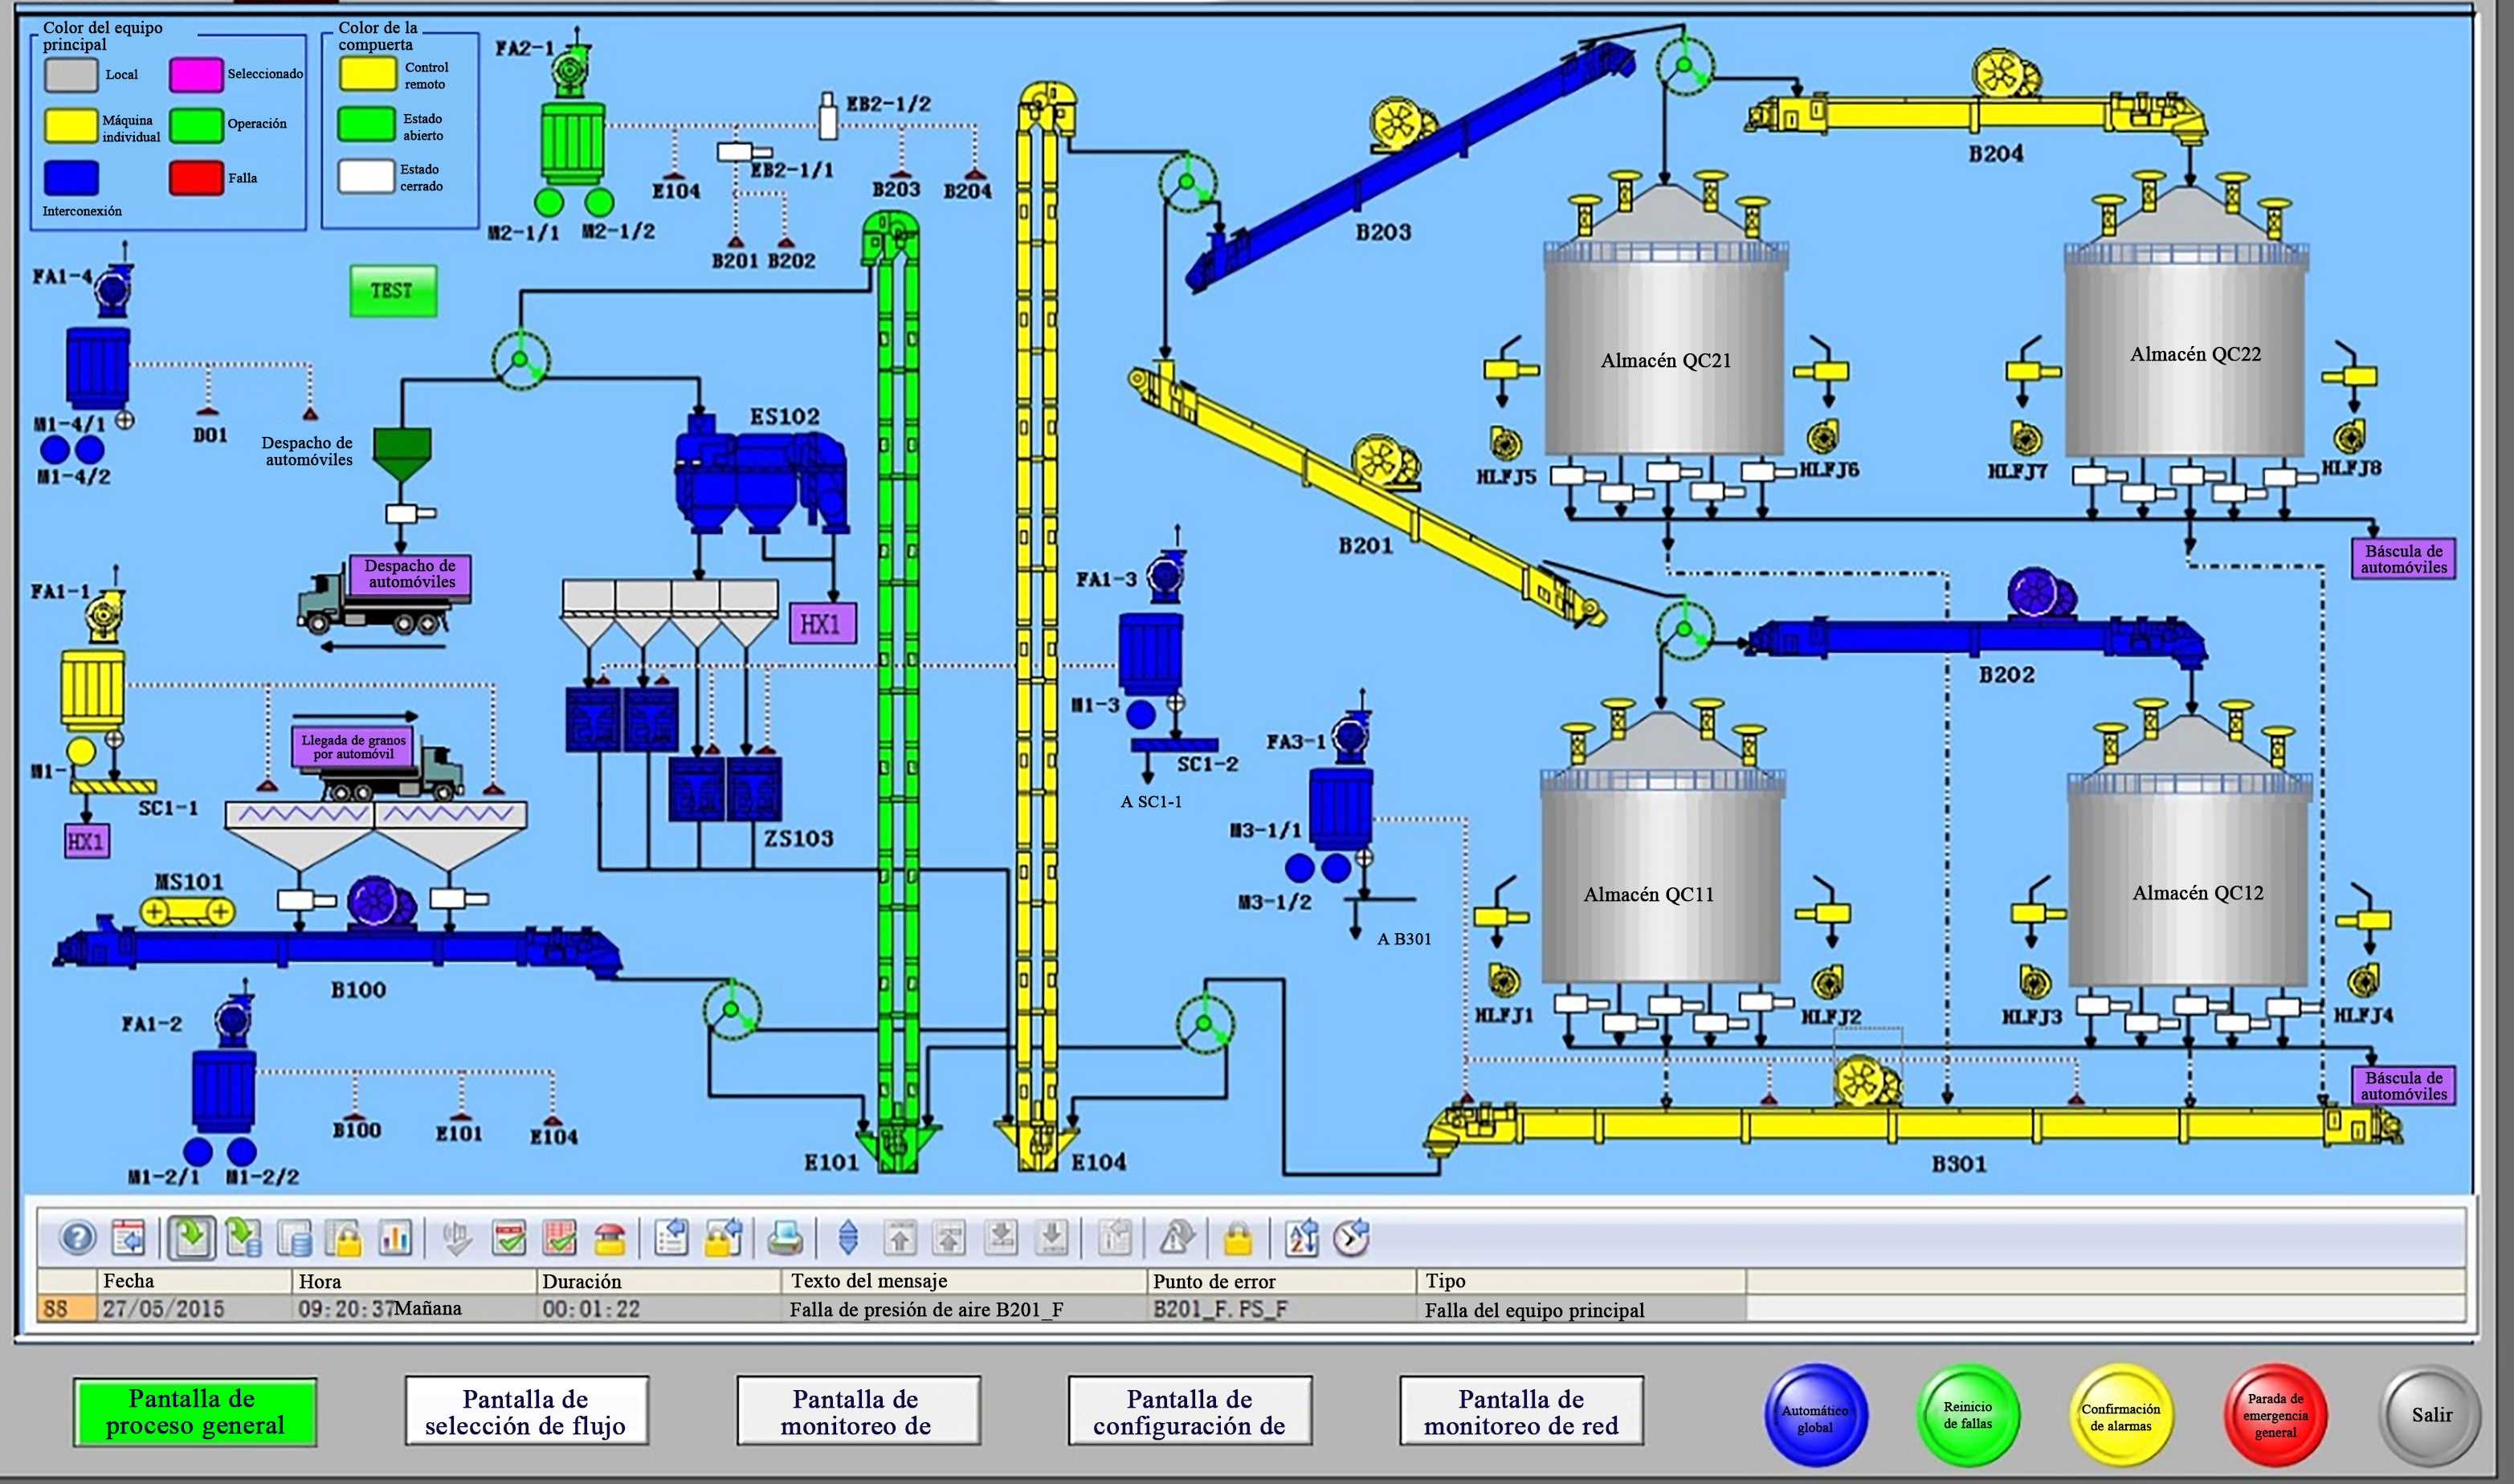Open Pantalla de selección de flujo

(526, 1411)
